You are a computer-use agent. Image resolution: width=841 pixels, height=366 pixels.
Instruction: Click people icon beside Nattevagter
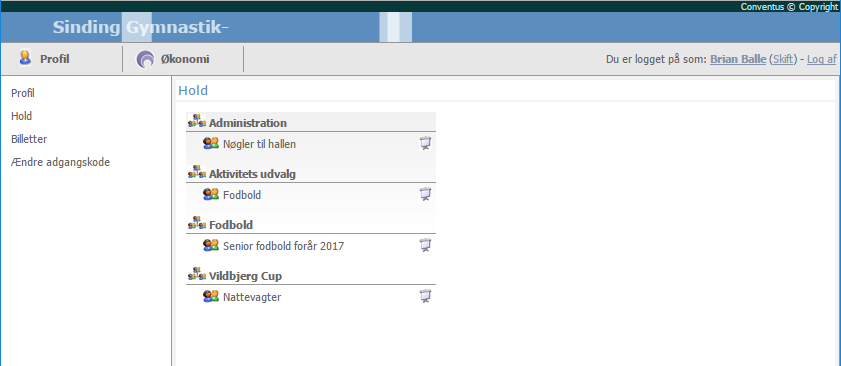pos(211,297)
